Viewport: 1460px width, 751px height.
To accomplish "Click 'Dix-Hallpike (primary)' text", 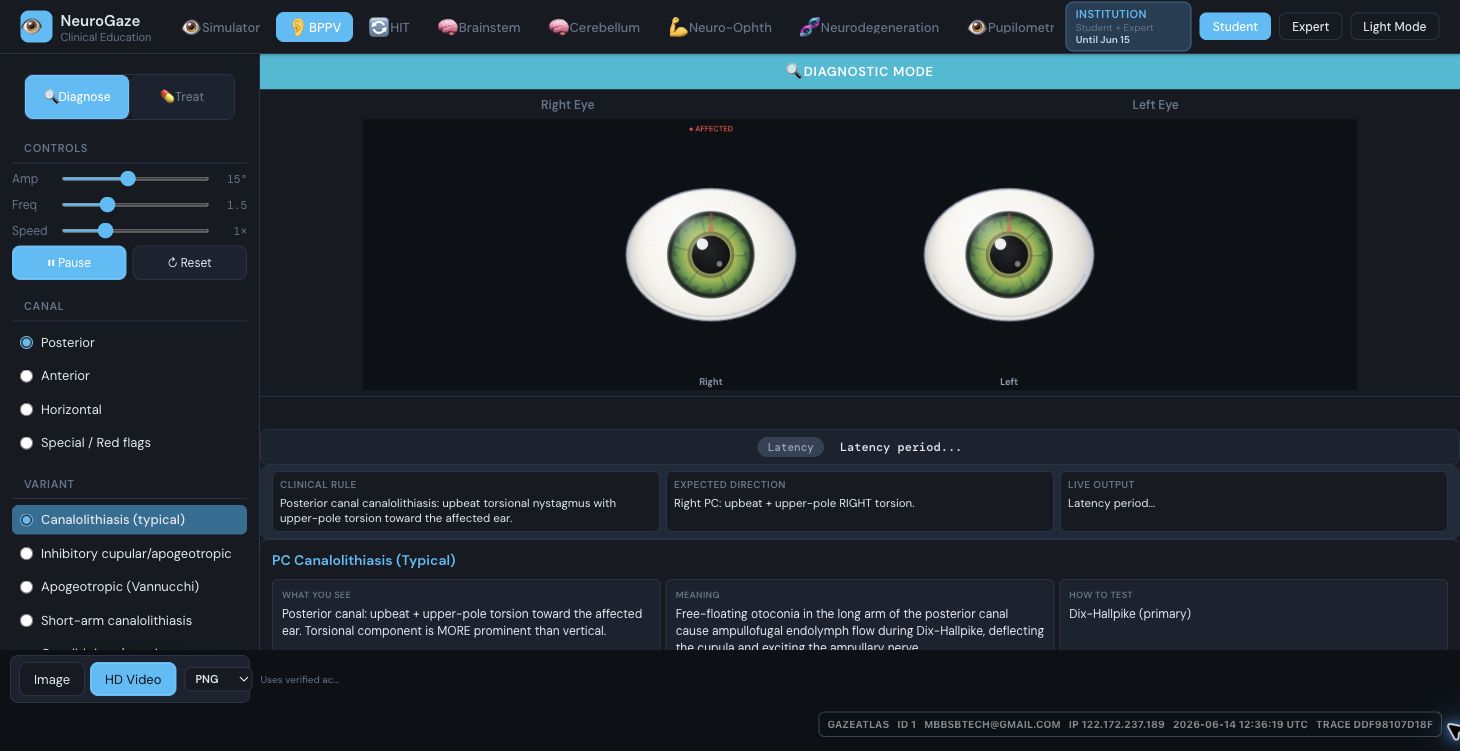I will point(1130,614).
